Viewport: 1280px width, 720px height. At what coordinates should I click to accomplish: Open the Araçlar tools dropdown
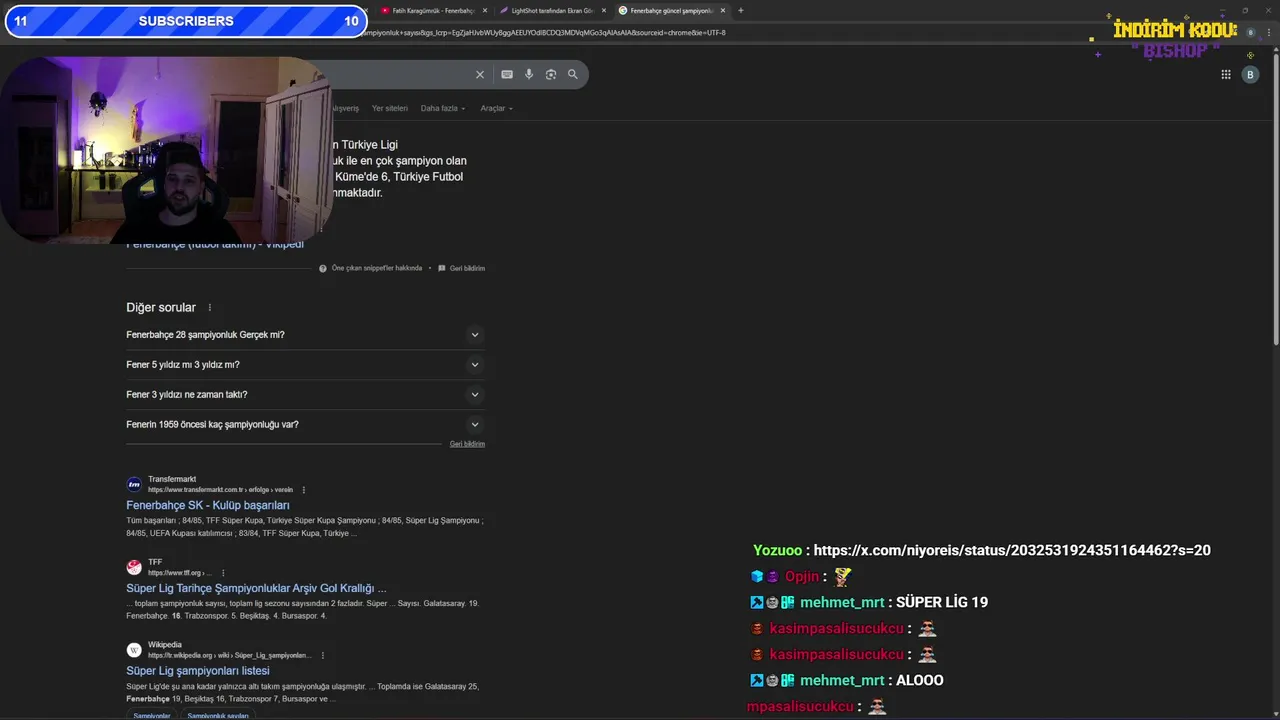[497, 108]
